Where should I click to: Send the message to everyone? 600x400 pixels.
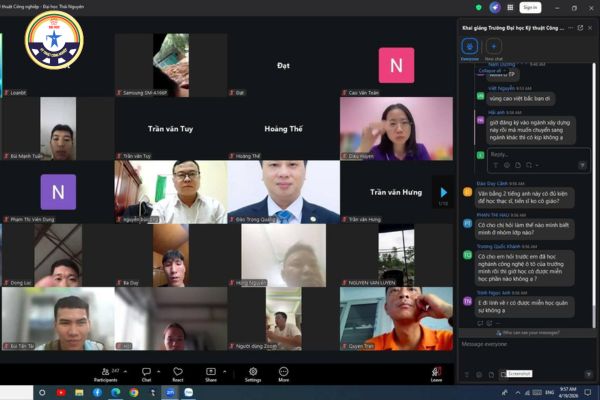(589, 374)
